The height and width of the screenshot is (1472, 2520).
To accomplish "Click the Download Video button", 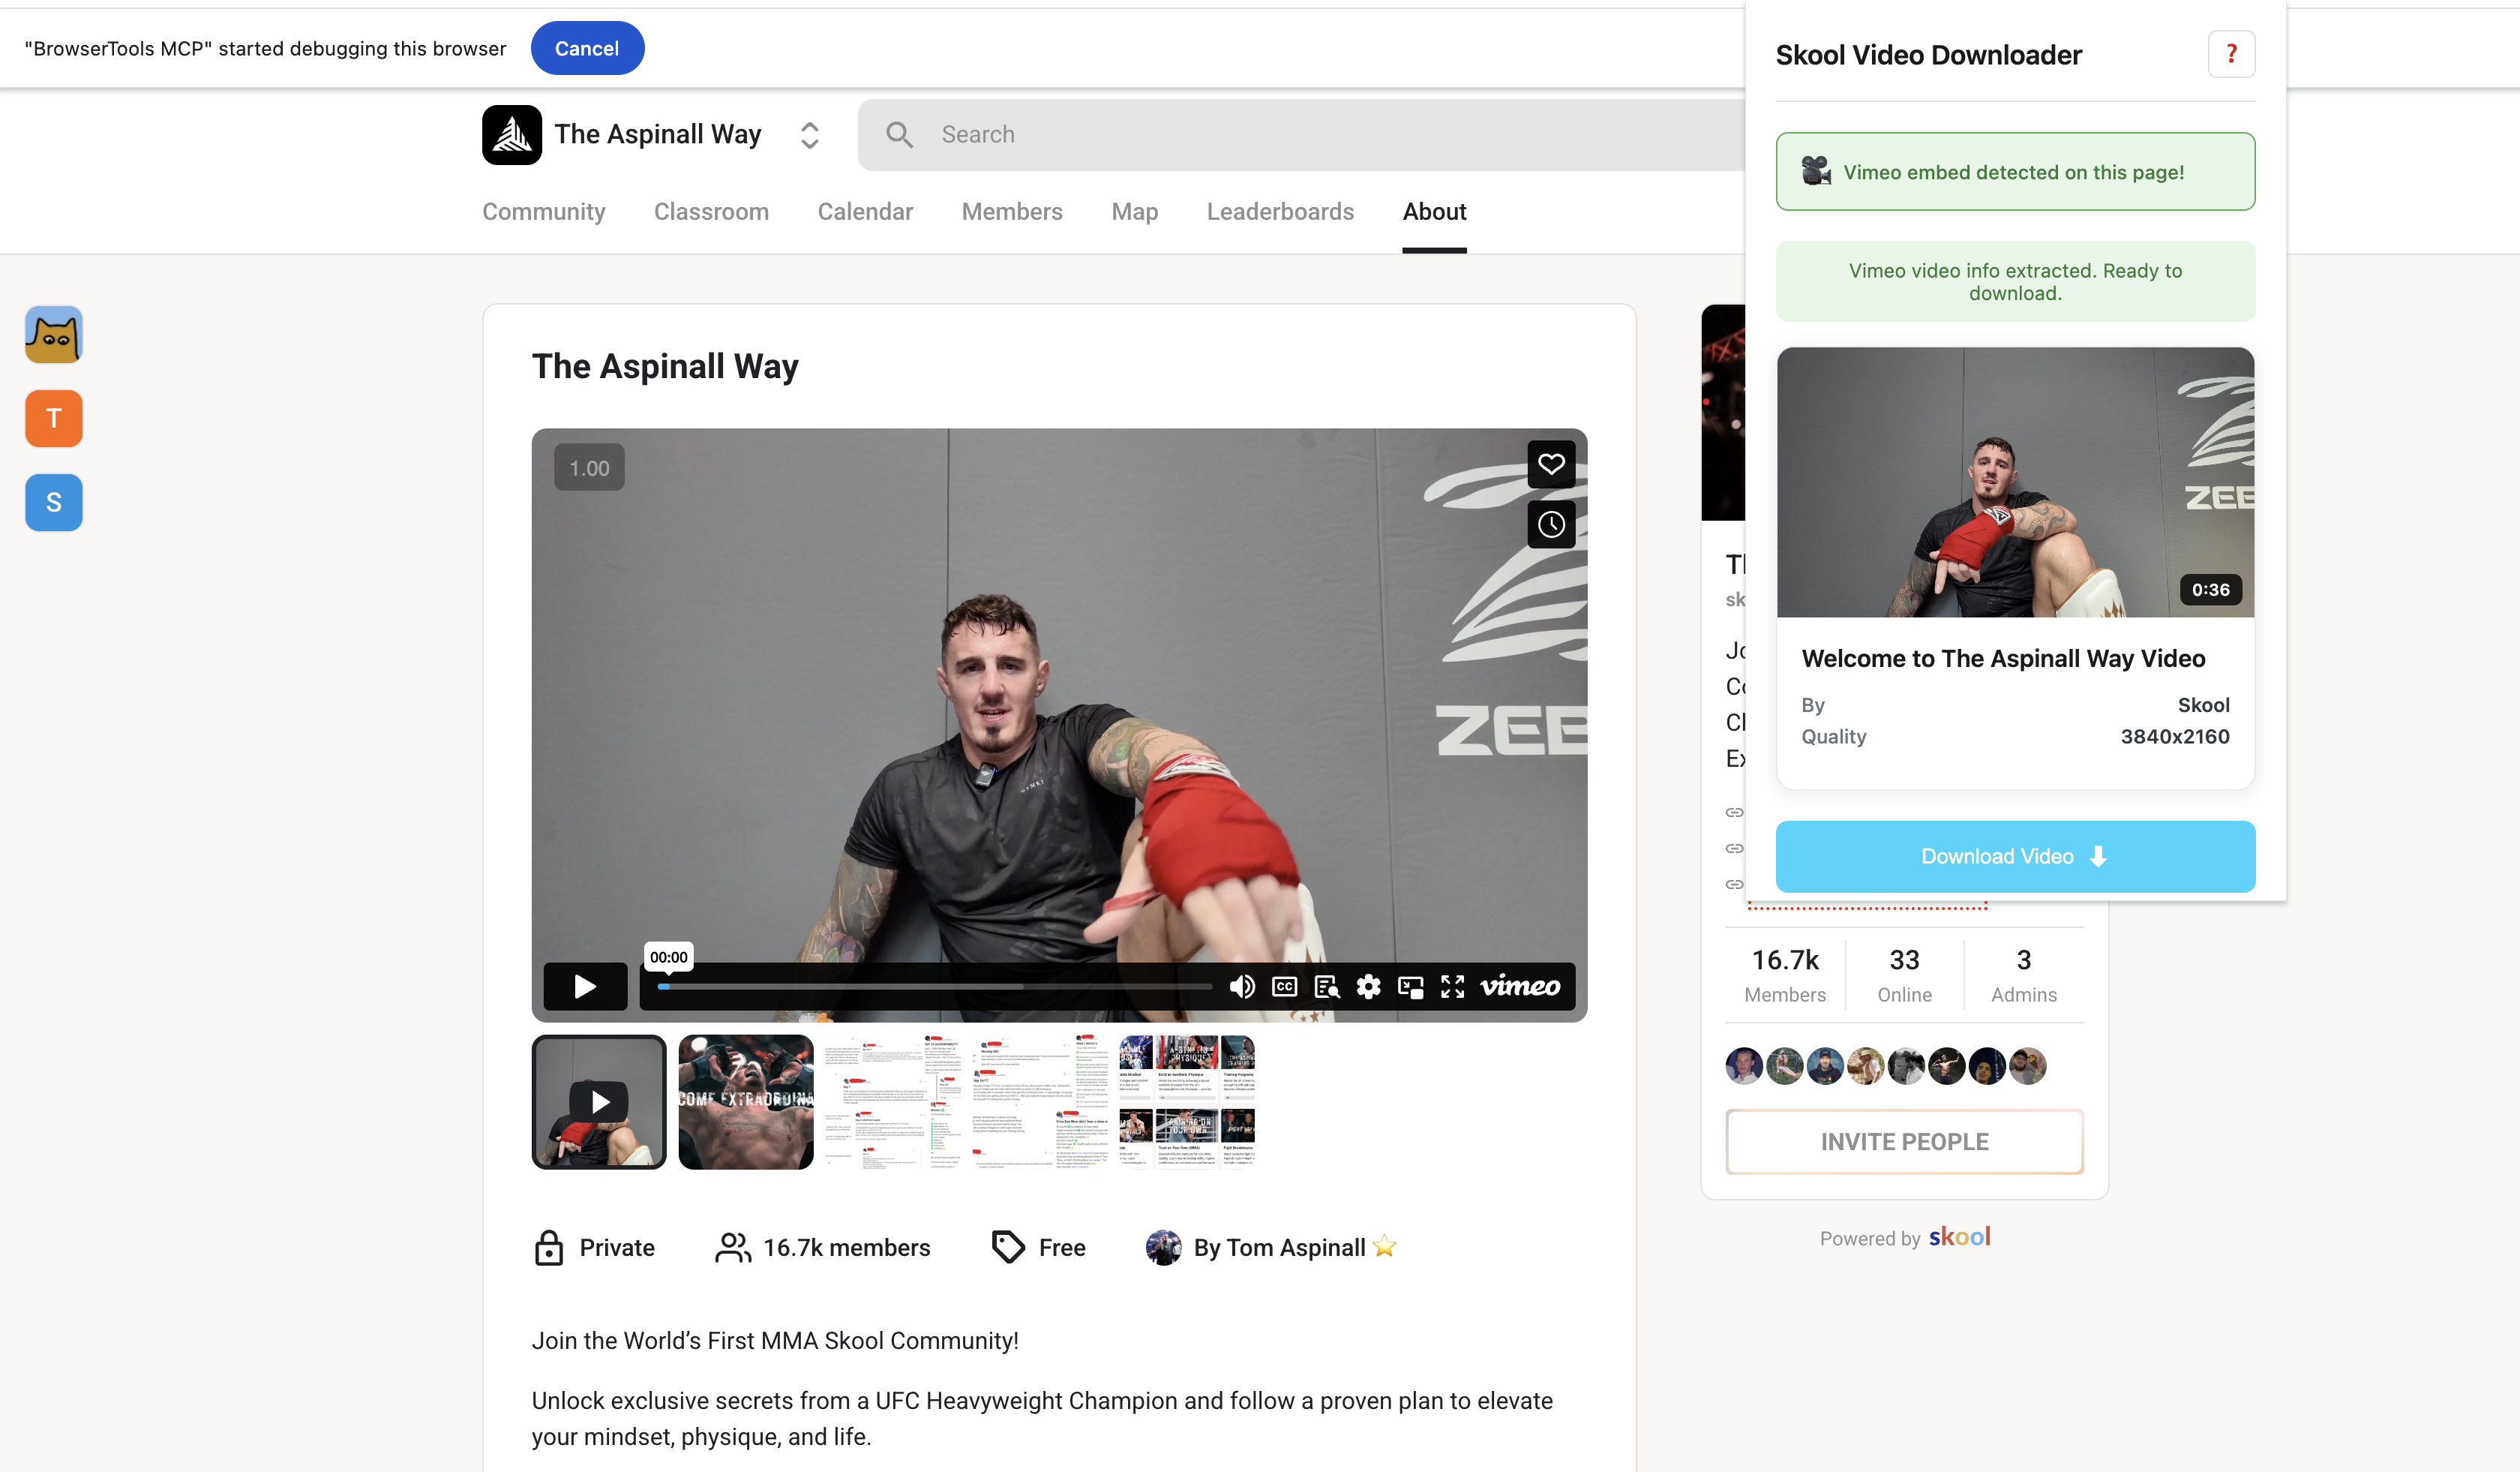I will (x=2015, y=857).
